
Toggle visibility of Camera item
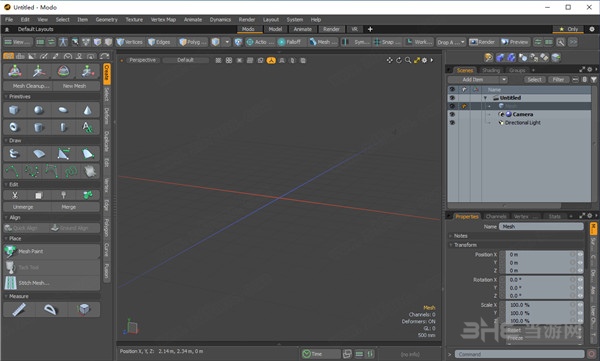point(452,114)
